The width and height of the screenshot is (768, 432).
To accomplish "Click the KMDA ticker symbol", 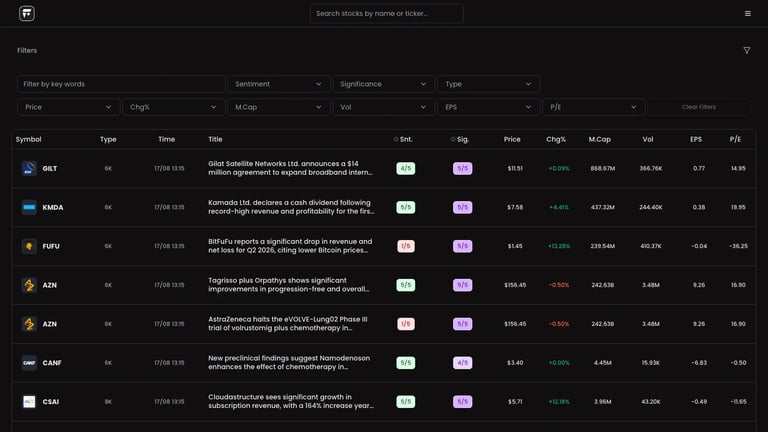I will [x=53, y=207].
